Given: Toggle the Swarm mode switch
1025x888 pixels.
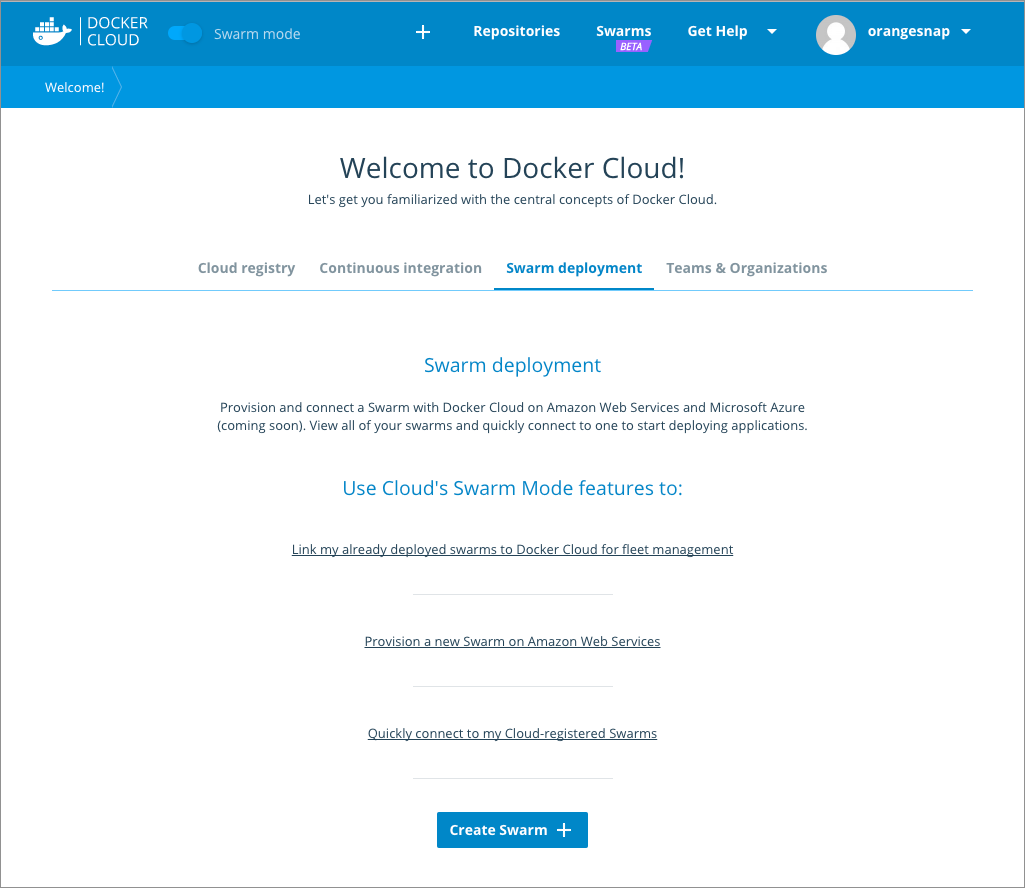Looking at the screenshot, I should click(185, 33).
